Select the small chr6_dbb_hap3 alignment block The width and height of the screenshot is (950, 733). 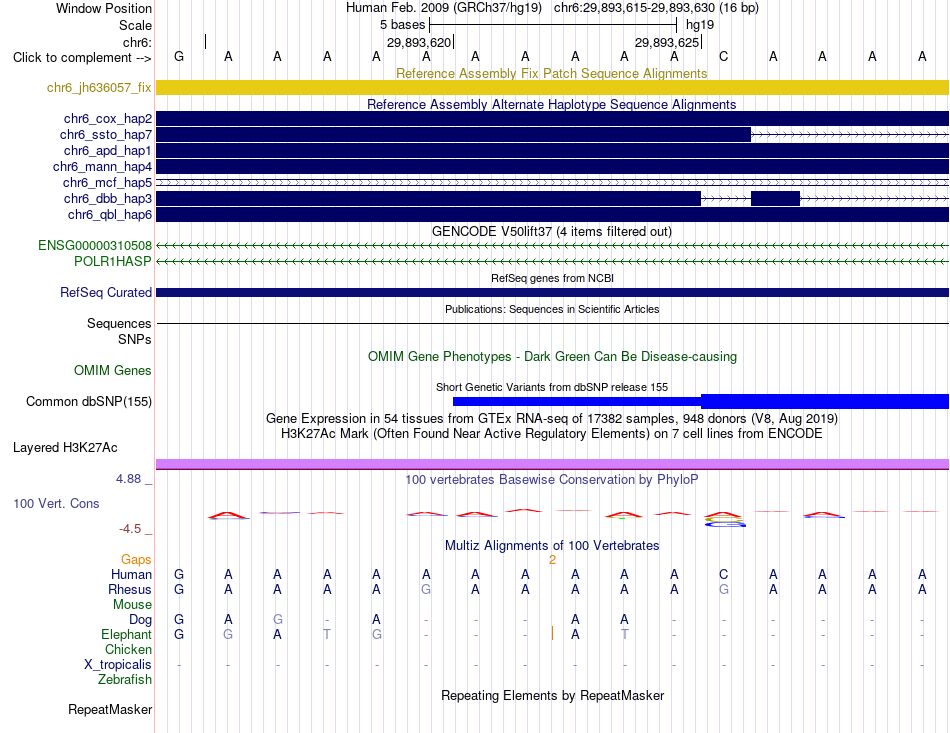tap(776, 198)
